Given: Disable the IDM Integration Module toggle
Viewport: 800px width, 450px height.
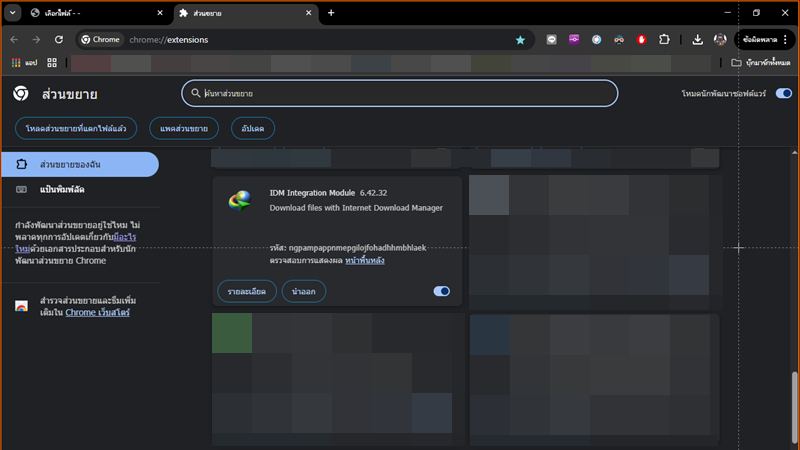Looking at the screenshot, I should coord(441,291).
